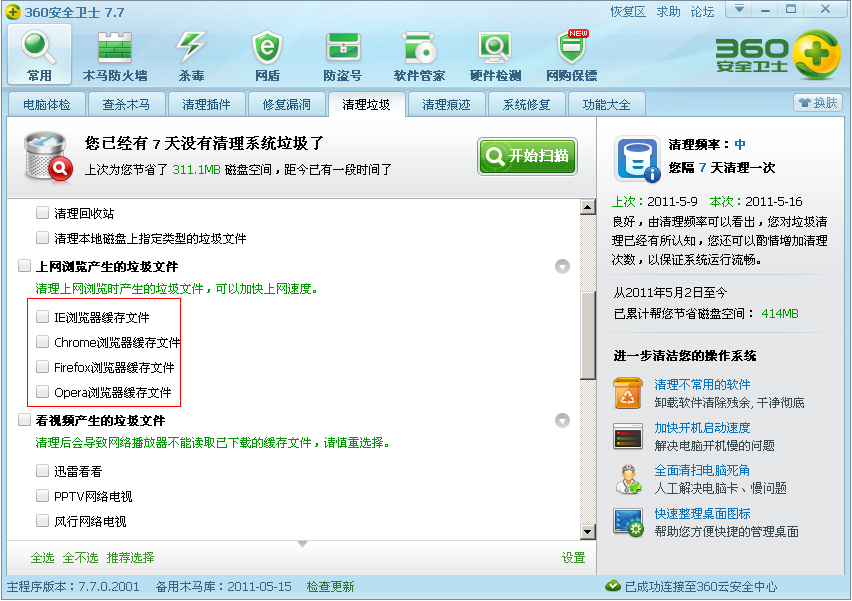Click 全选 select all link
This screenshot has width=852, height=601.
pyautogui.click(x=42, y=558)
